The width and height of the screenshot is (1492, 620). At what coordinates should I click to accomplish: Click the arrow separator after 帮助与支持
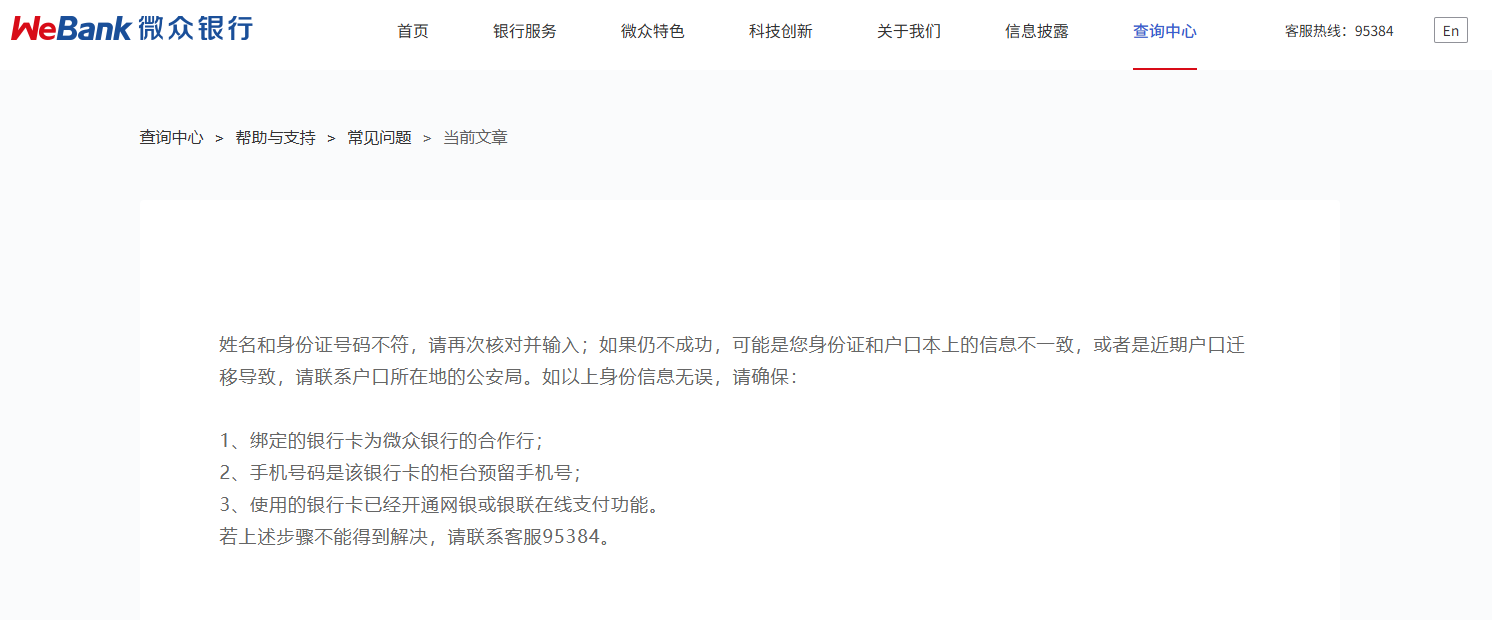[x=331, y=138]
